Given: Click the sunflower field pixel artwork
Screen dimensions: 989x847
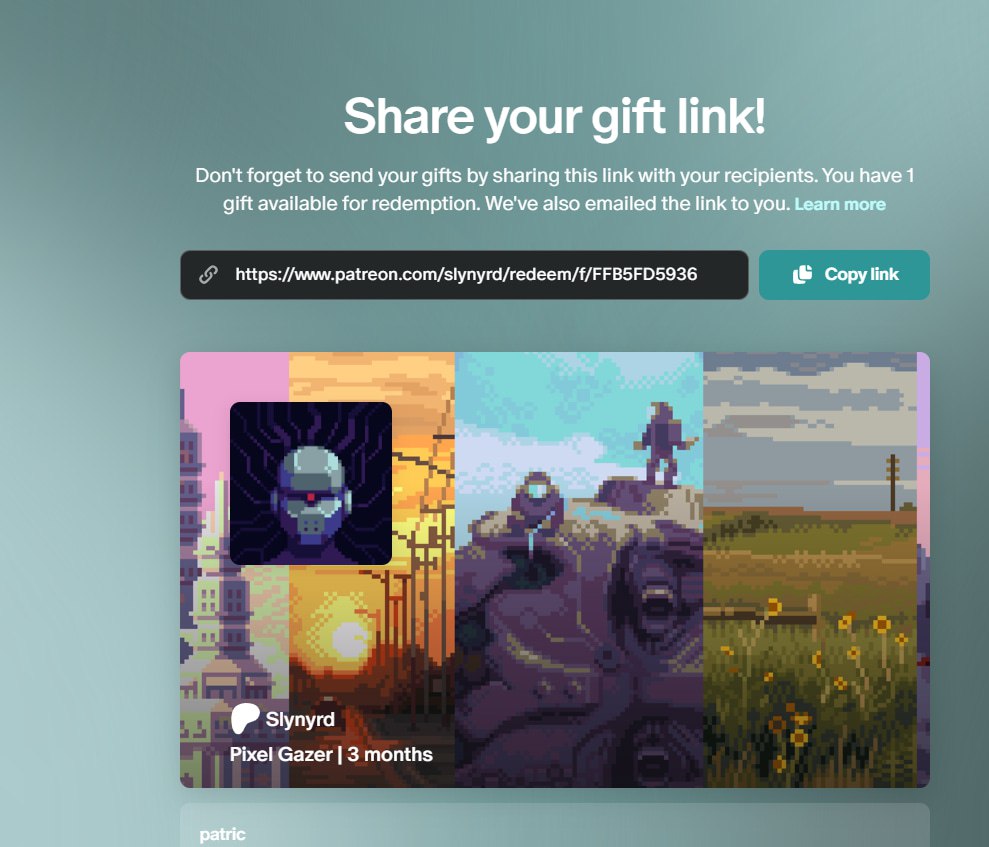Looking at the screenshot, I should (x=810, y=570).
